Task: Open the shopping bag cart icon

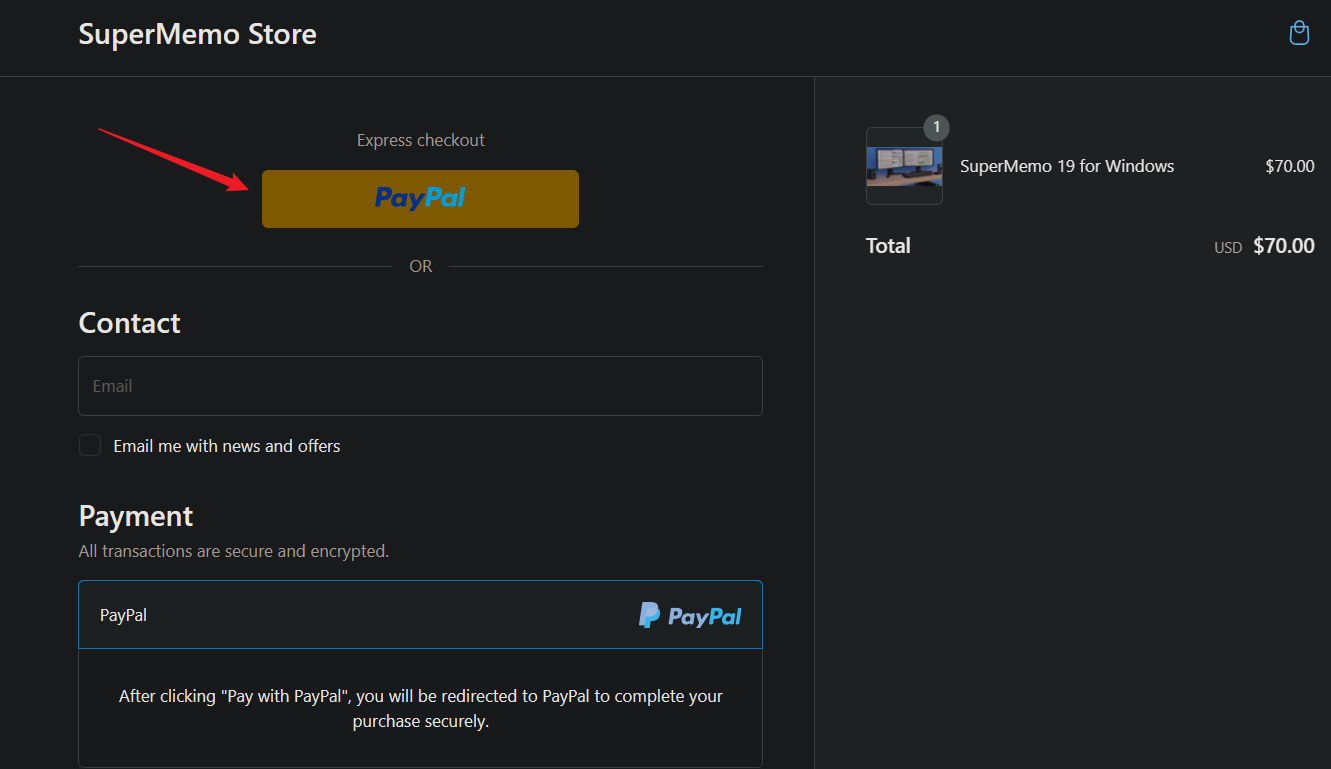Action: pyautogui.click(x=1299, y=33)
